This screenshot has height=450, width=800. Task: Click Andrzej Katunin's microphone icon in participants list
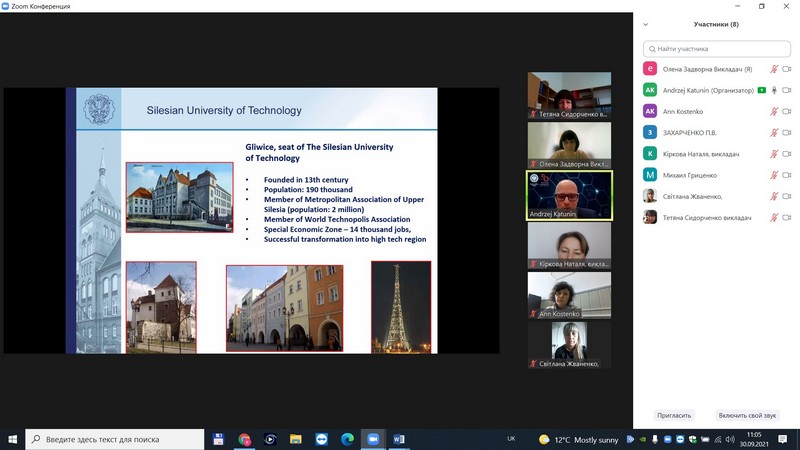coord(774,90)
